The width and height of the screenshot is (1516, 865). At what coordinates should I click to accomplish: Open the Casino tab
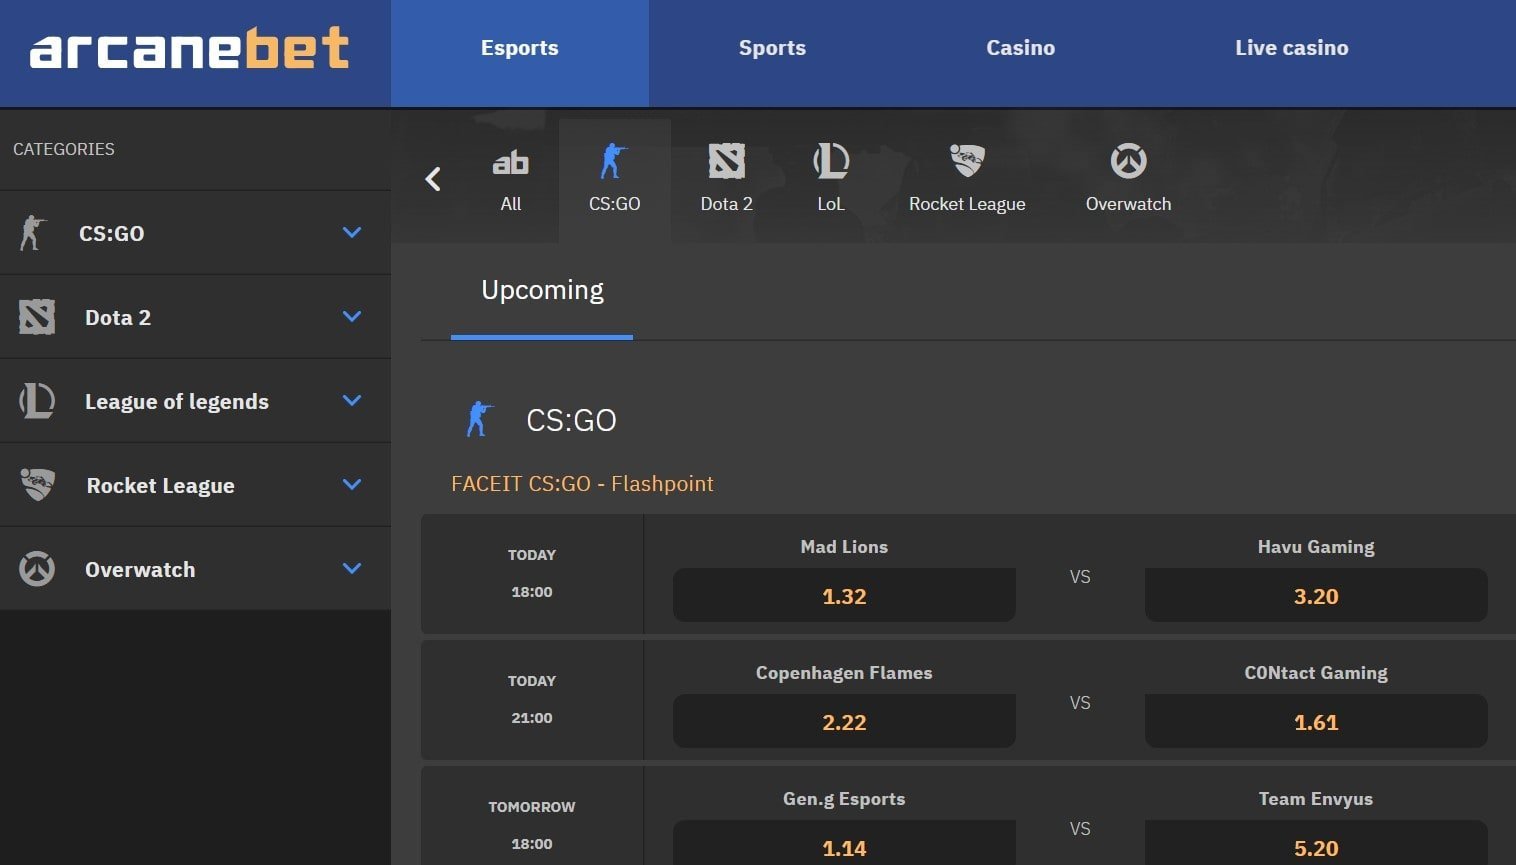click(1020, 48)
